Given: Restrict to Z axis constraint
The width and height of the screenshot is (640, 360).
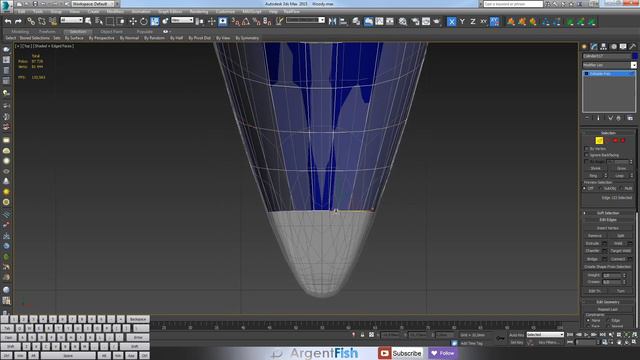Looking at the screenshot, I should (473, 21).
